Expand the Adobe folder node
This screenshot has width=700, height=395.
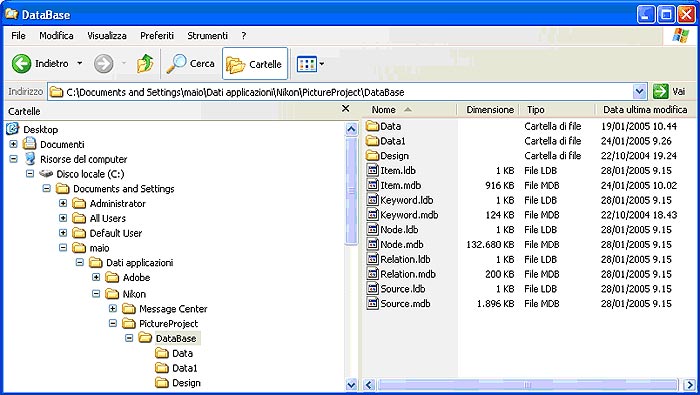tap(96, 277)
